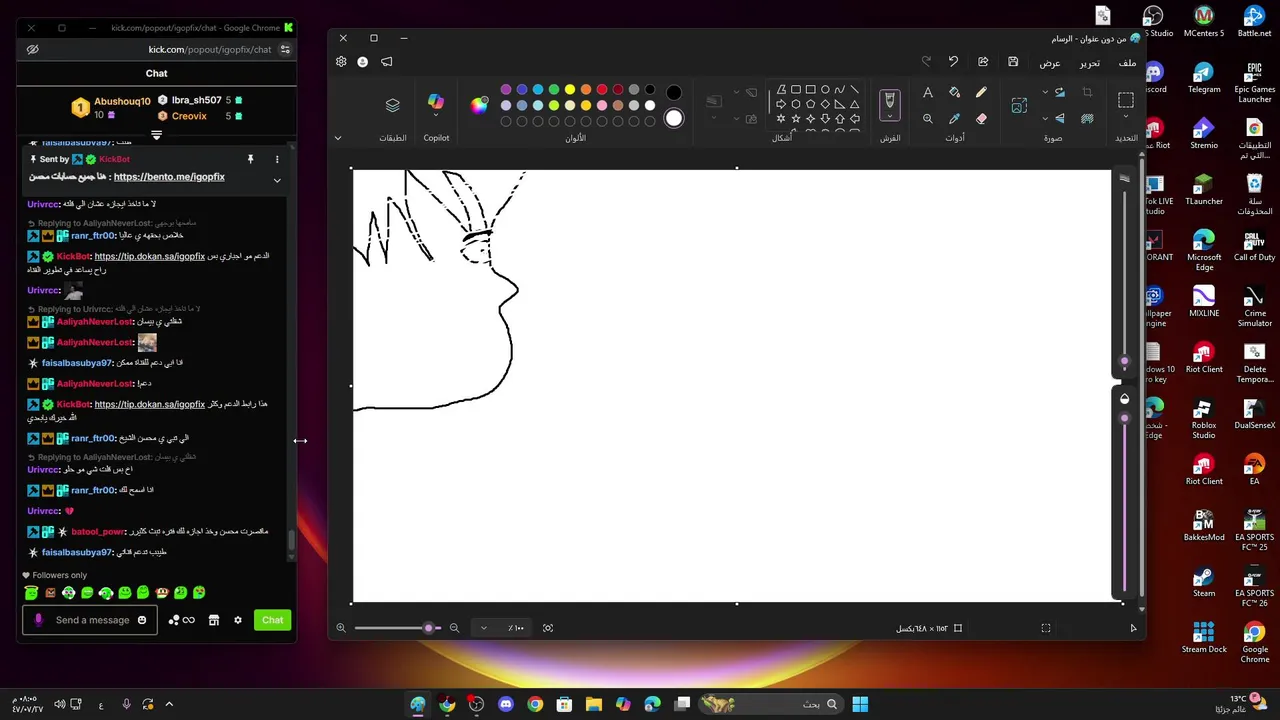
Task: Adjust the Paint zoom slider handle
Action: coord(429,628)
